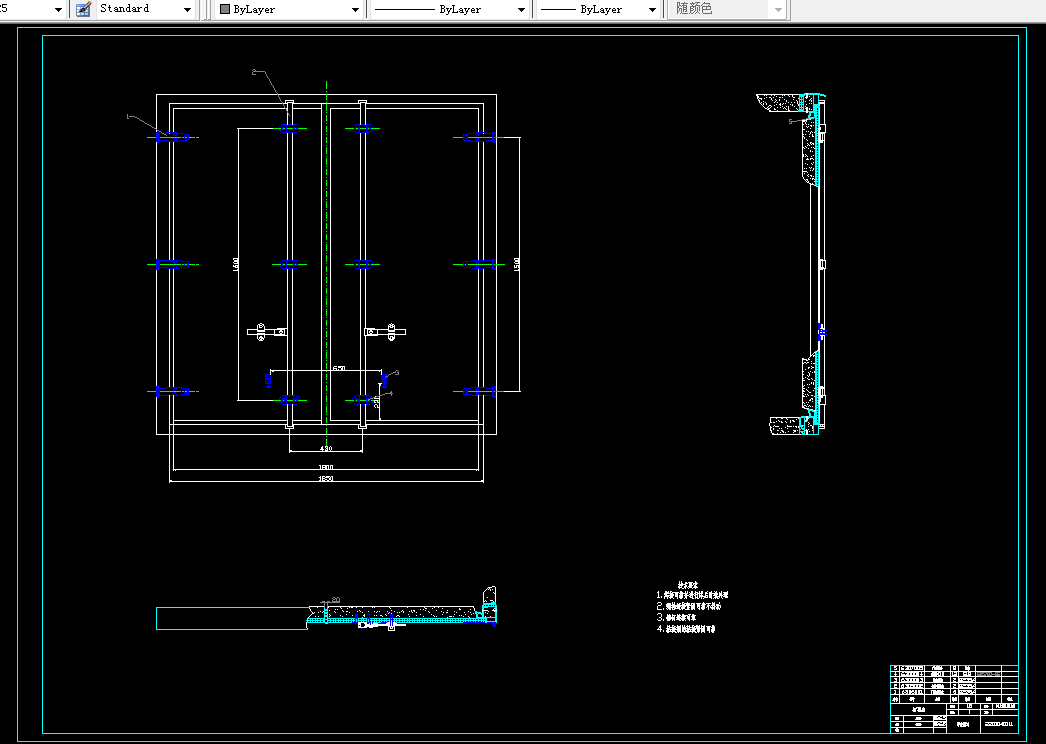
Task: Click the title block in the bottom-right corner
Action: [x=955, y=698]
